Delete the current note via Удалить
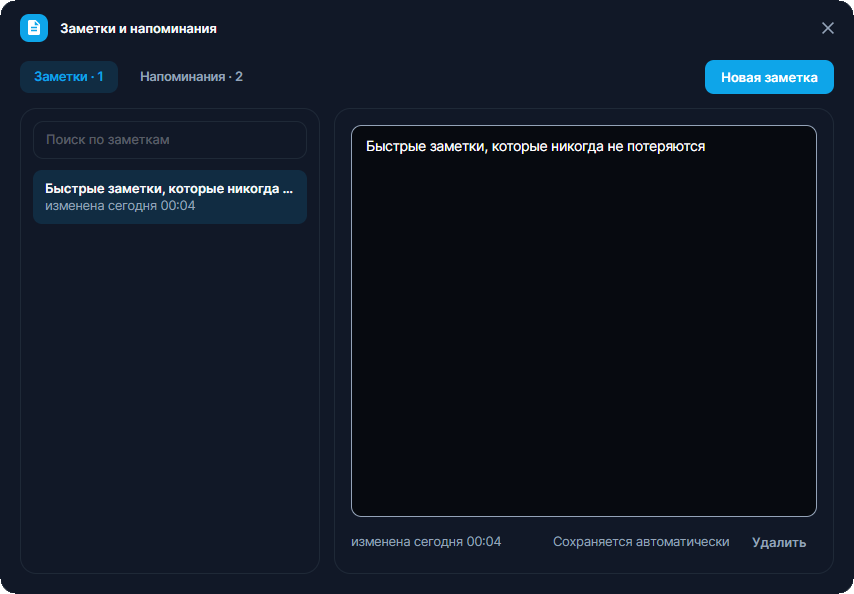 [x=779, y=542]
